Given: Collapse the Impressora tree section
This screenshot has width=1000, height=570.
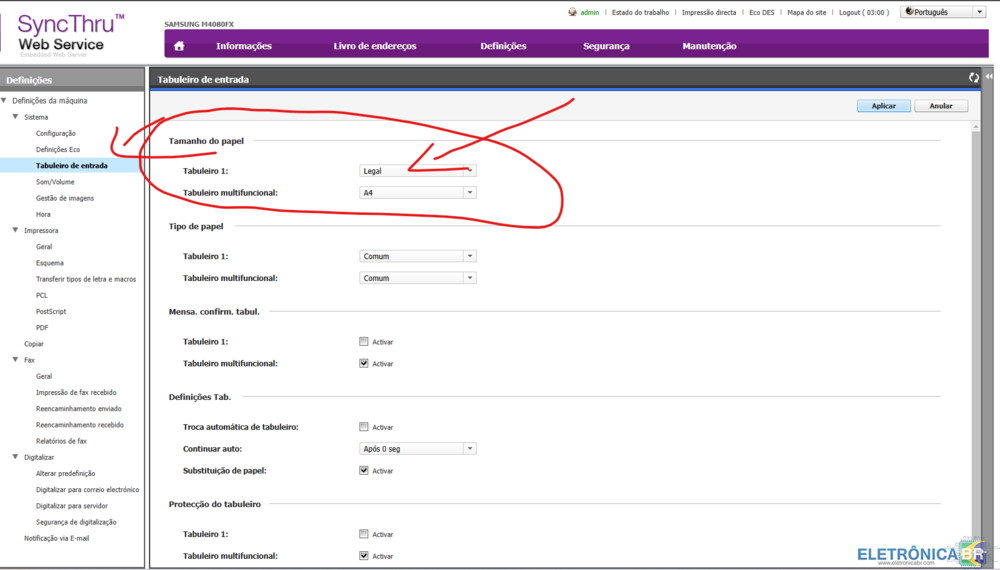Looking at the screenshot, I should pyautogui.click(x=15, y=230).
